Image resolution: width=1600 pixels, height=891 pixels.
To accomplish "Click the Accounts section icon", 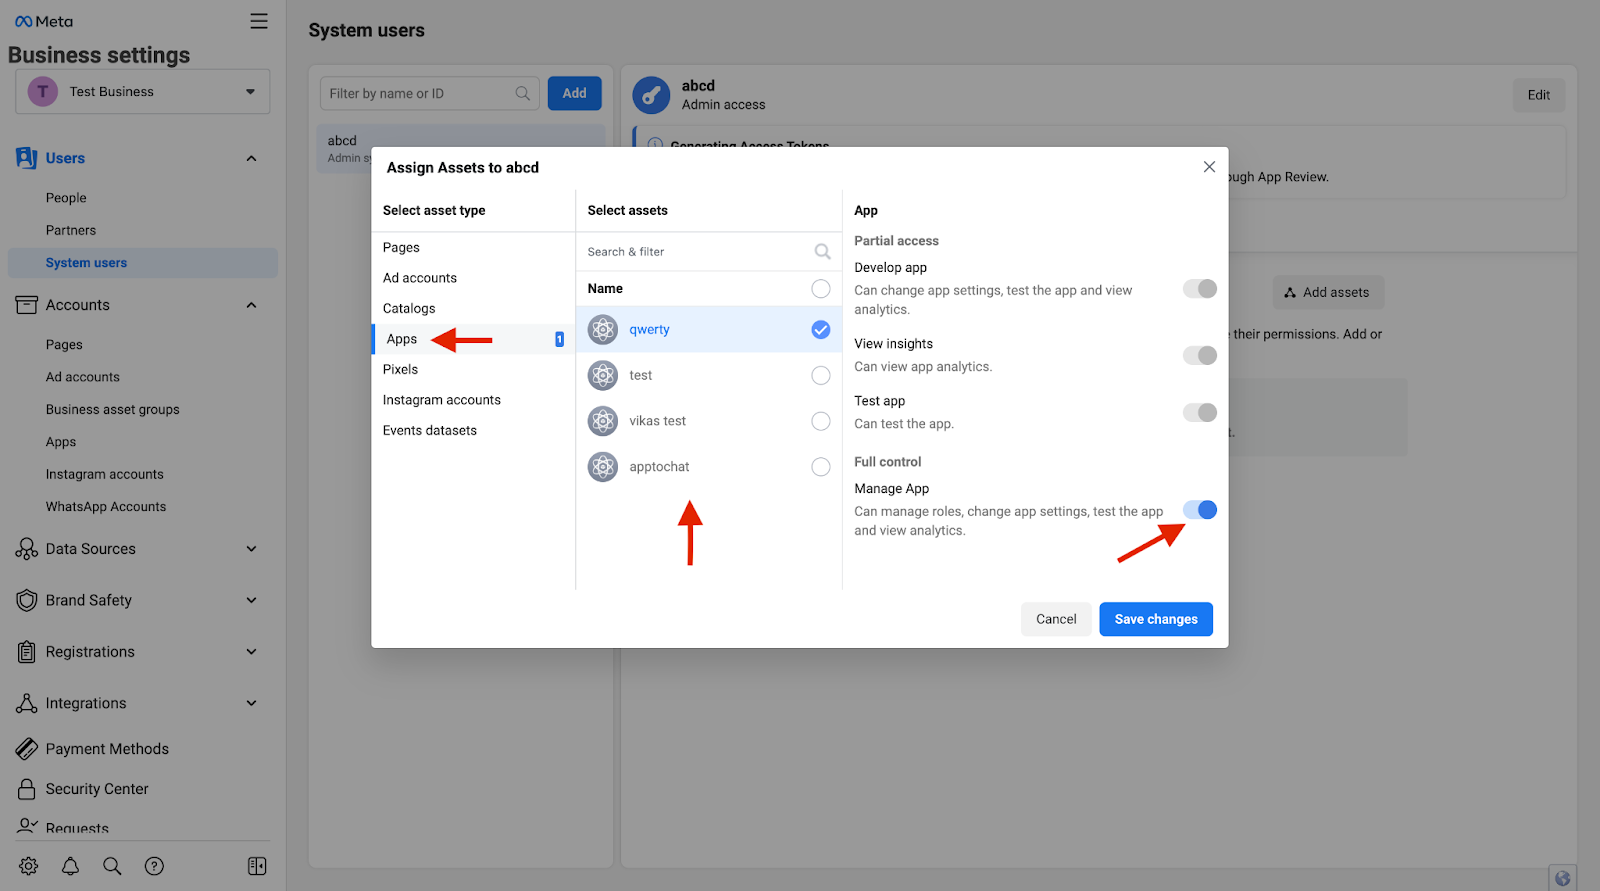I will (x=27, y=305).
